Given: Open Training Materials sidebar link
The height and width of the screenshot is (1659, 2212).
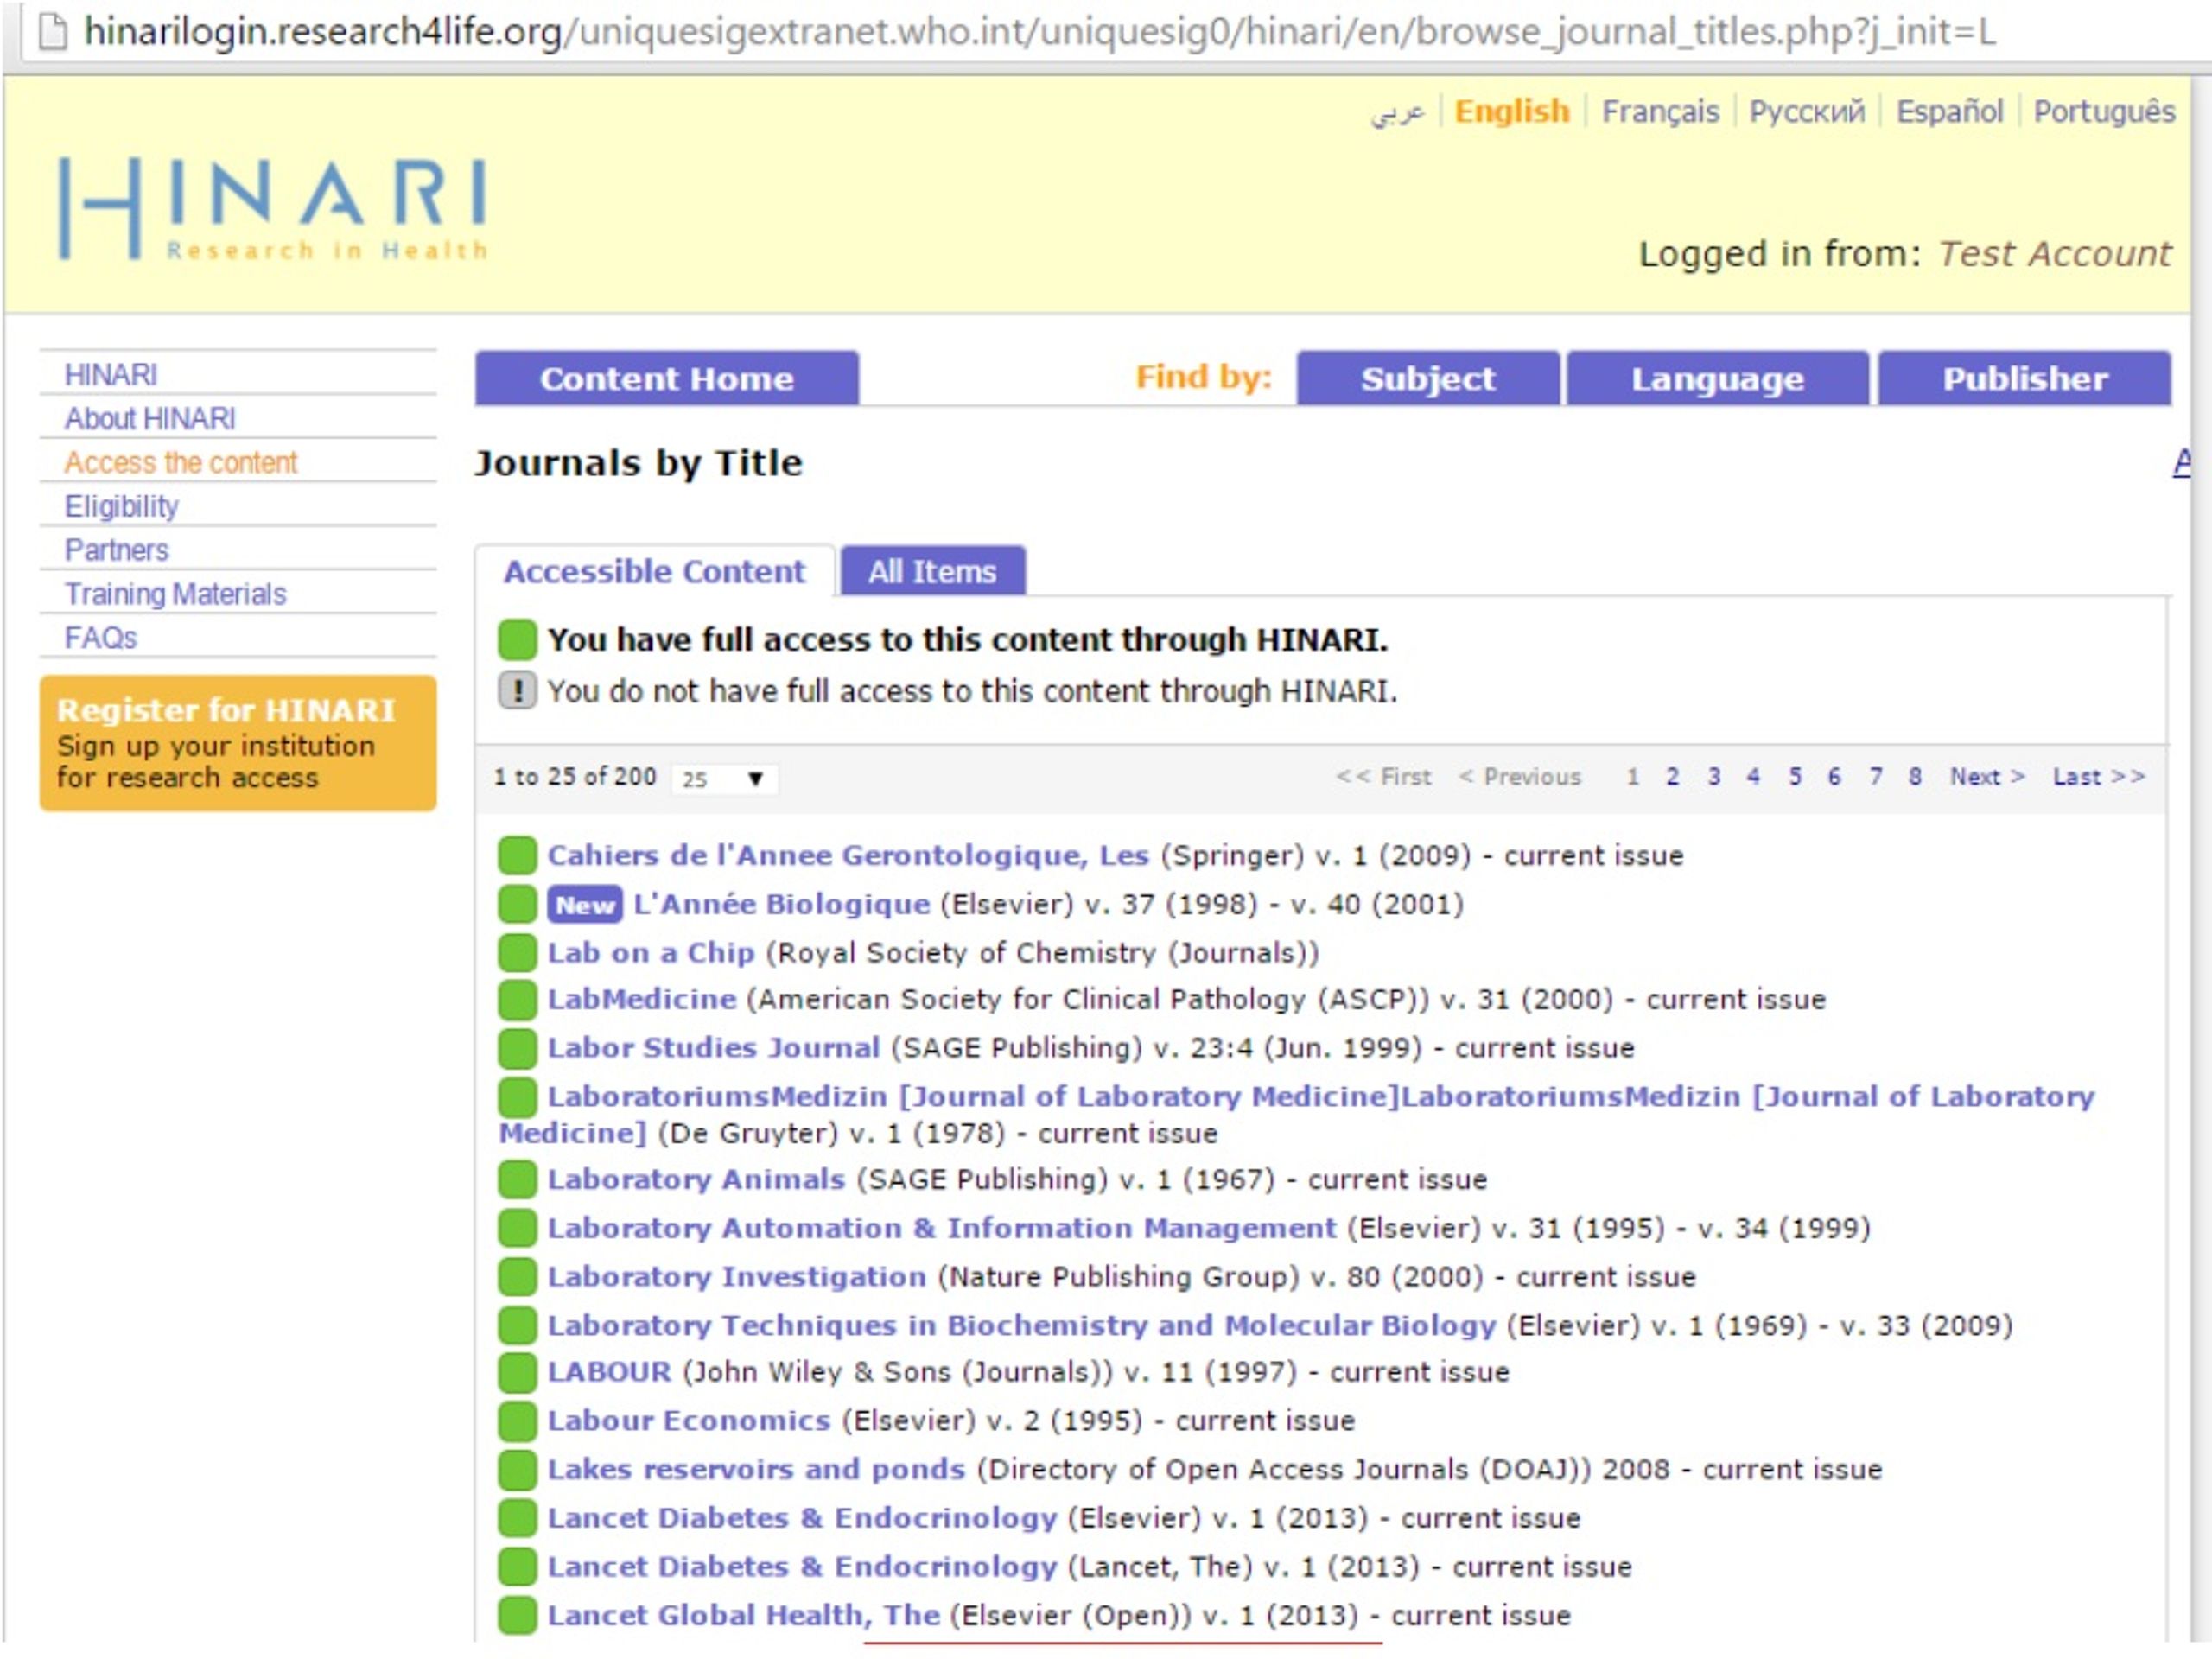Looking at the screenshot, I should [x=175, y=595].
